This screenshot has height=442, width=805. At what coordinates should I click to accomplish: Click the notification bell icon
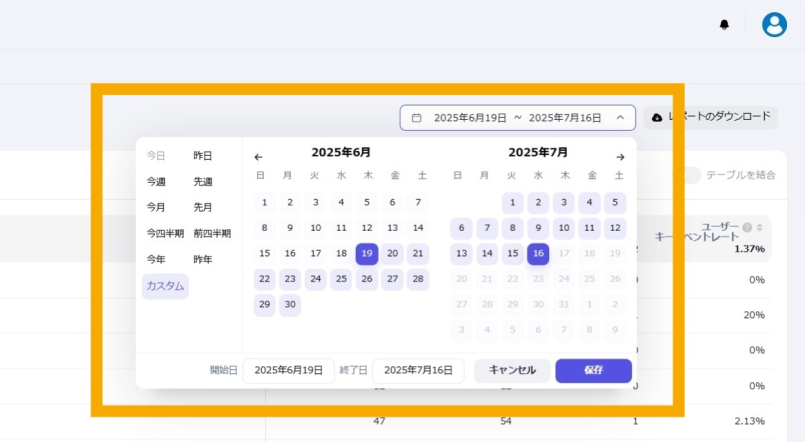click(x=724, y=25)
